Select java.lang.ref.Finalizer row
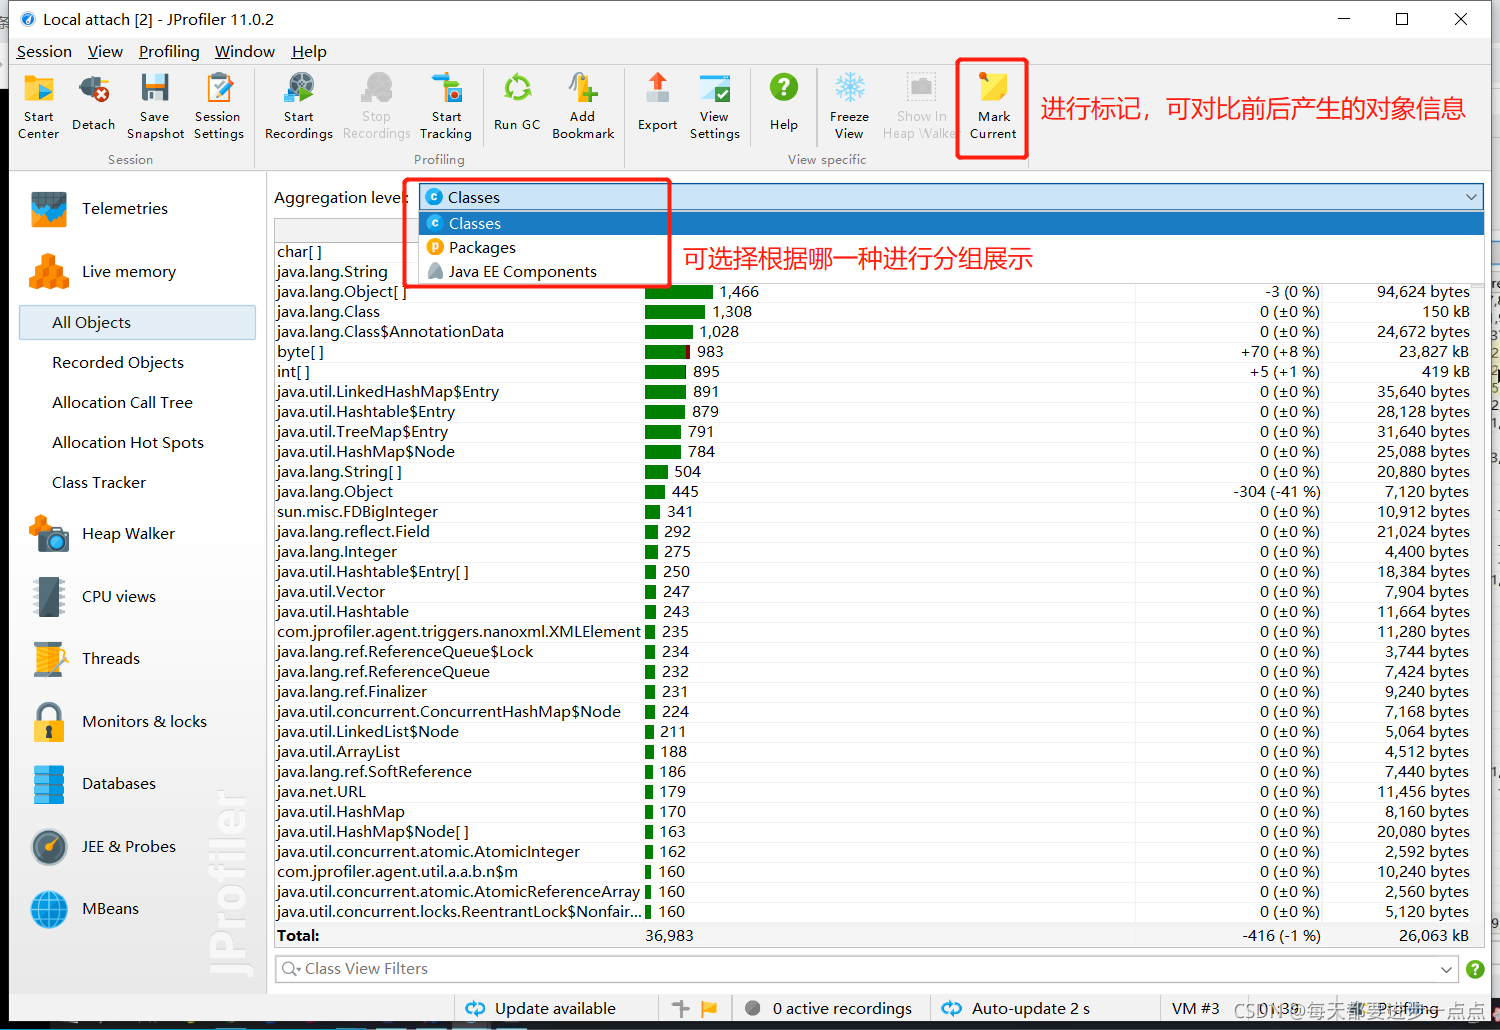Viewport: 1500px width, 1030px height. [x=878, y=692]
